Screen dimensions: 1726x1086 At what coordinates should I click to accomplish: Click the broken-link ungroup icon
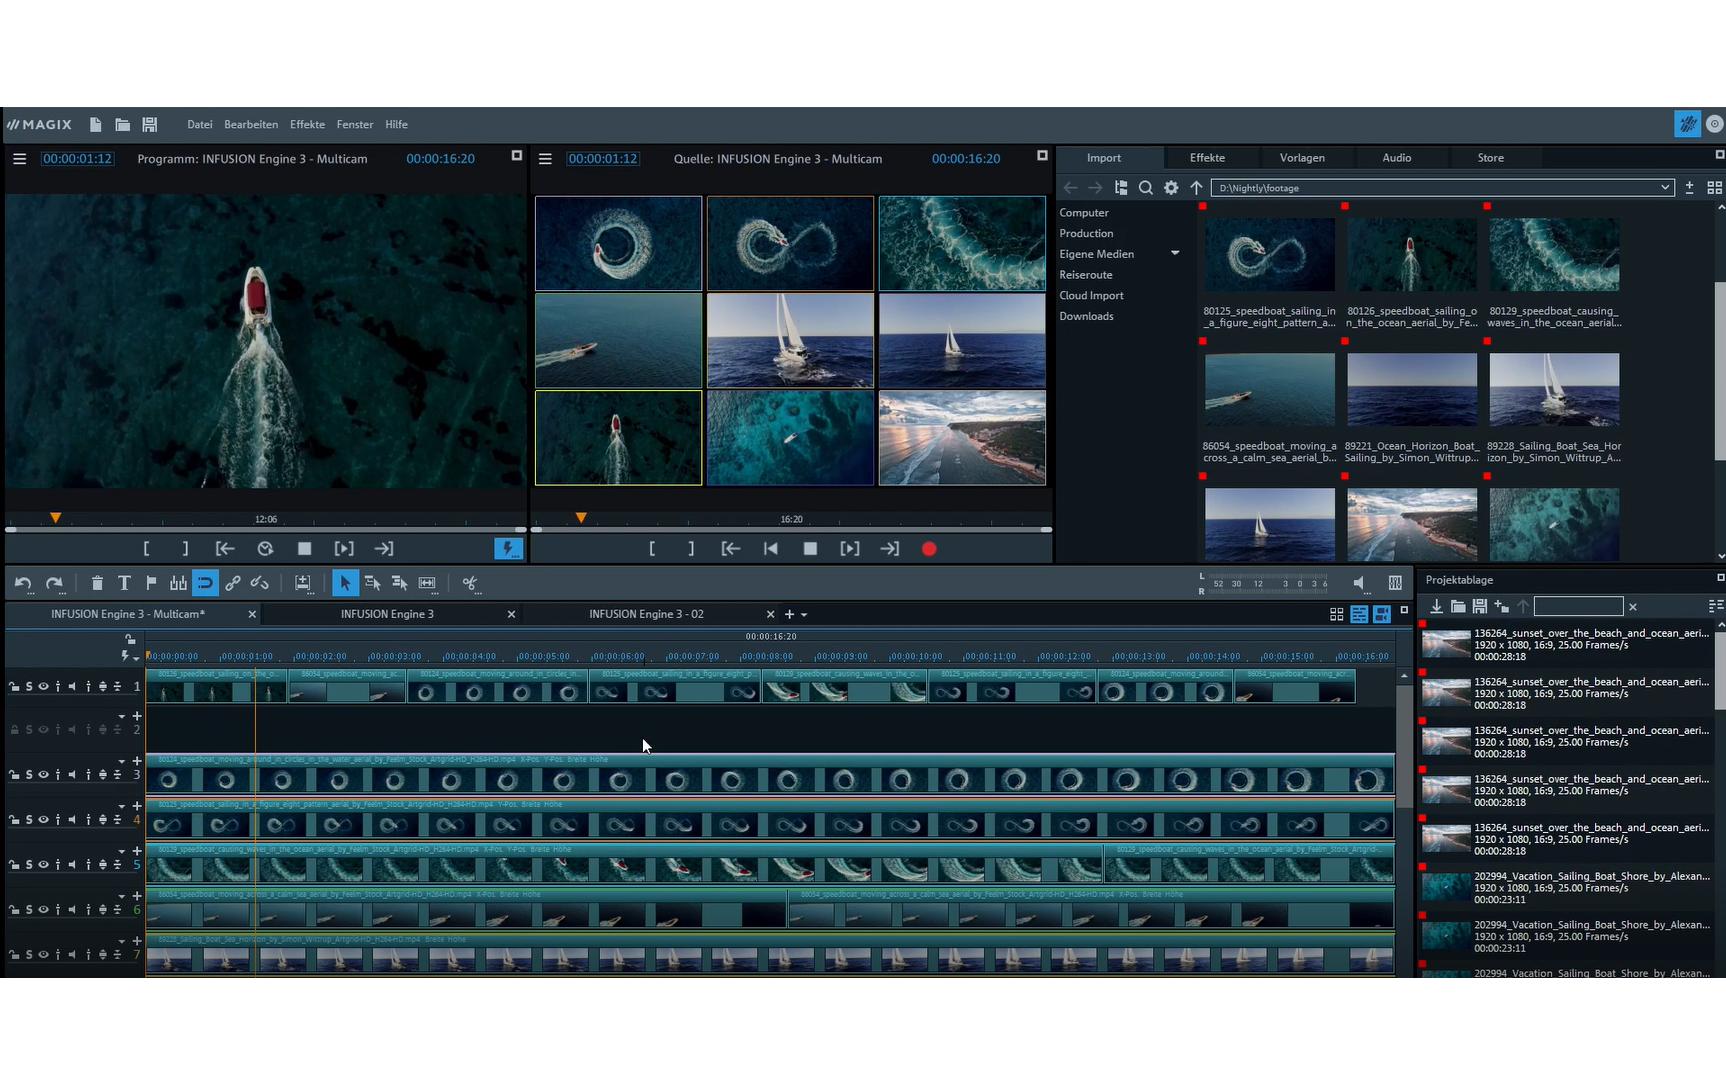pos(260,583)
